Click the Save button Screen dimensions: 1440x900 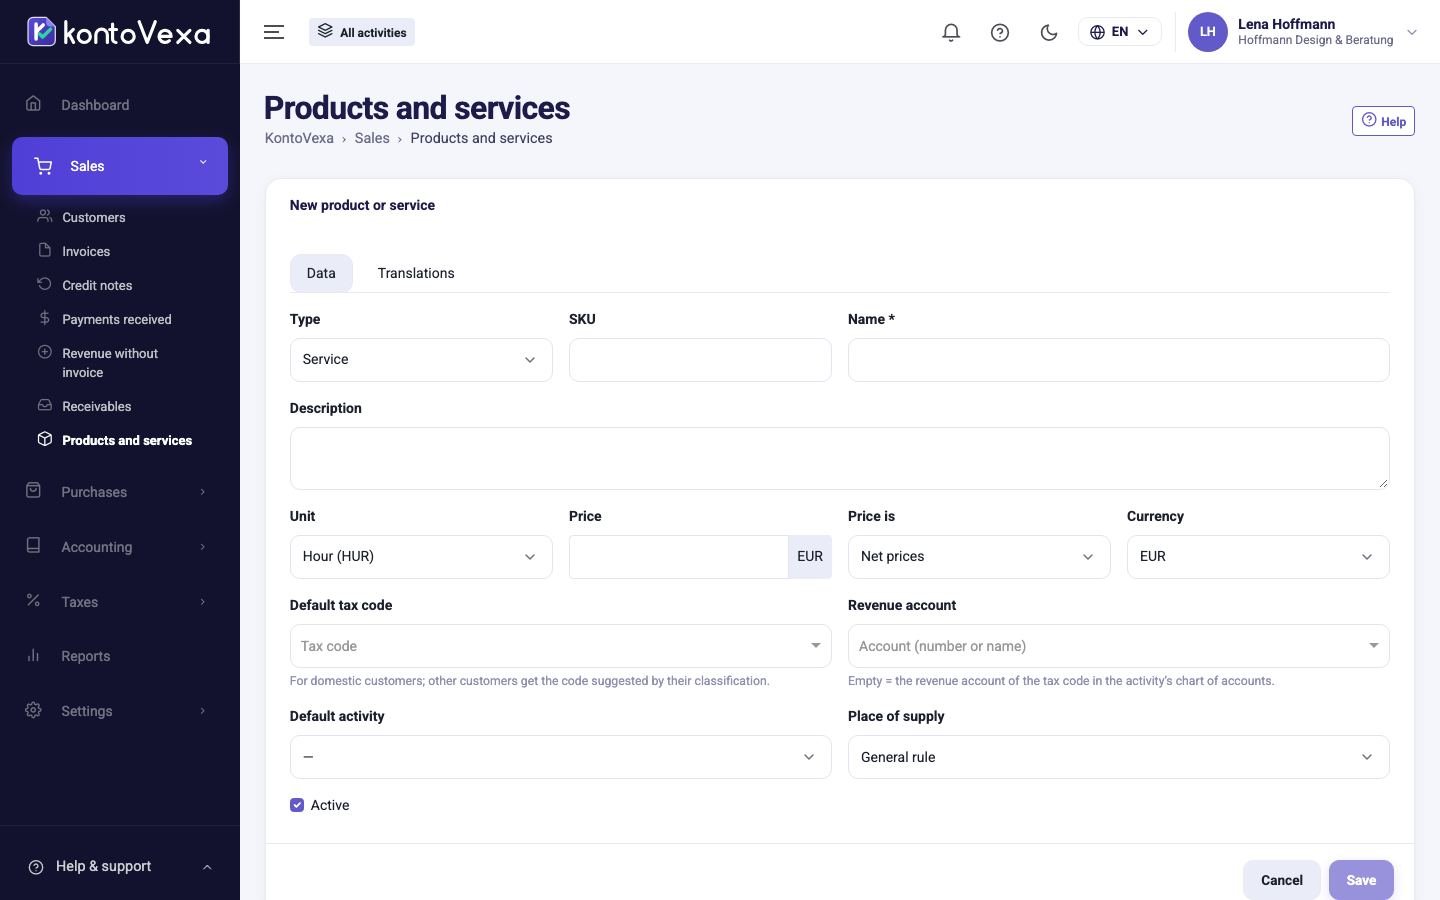(1361, 880)
